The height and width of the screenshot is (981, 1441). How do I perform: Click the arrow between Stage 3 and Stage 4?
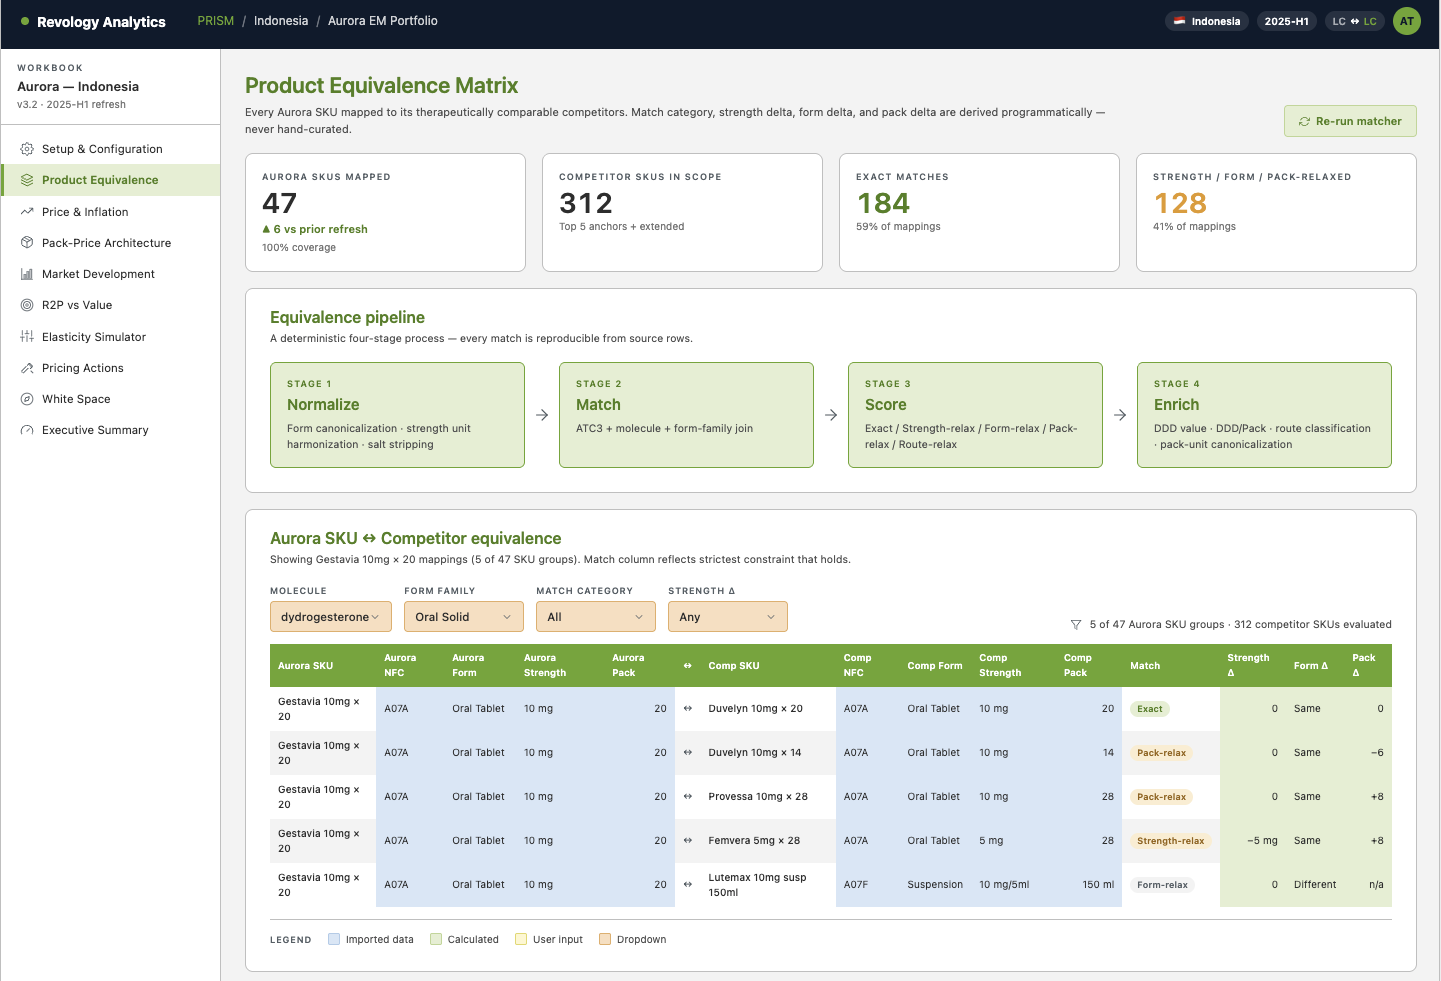pyautogui.click(x=1120, y=415)
